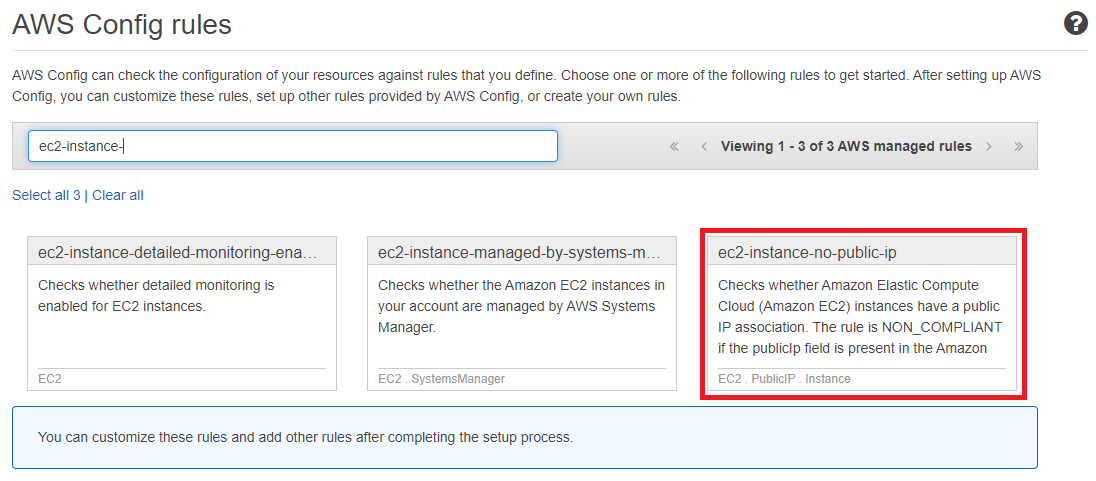The width and height of the screenshot is (1096, 481).
Task: Select the ec2-instance-no-public-ip rule card title
Action: pos(807,253)
